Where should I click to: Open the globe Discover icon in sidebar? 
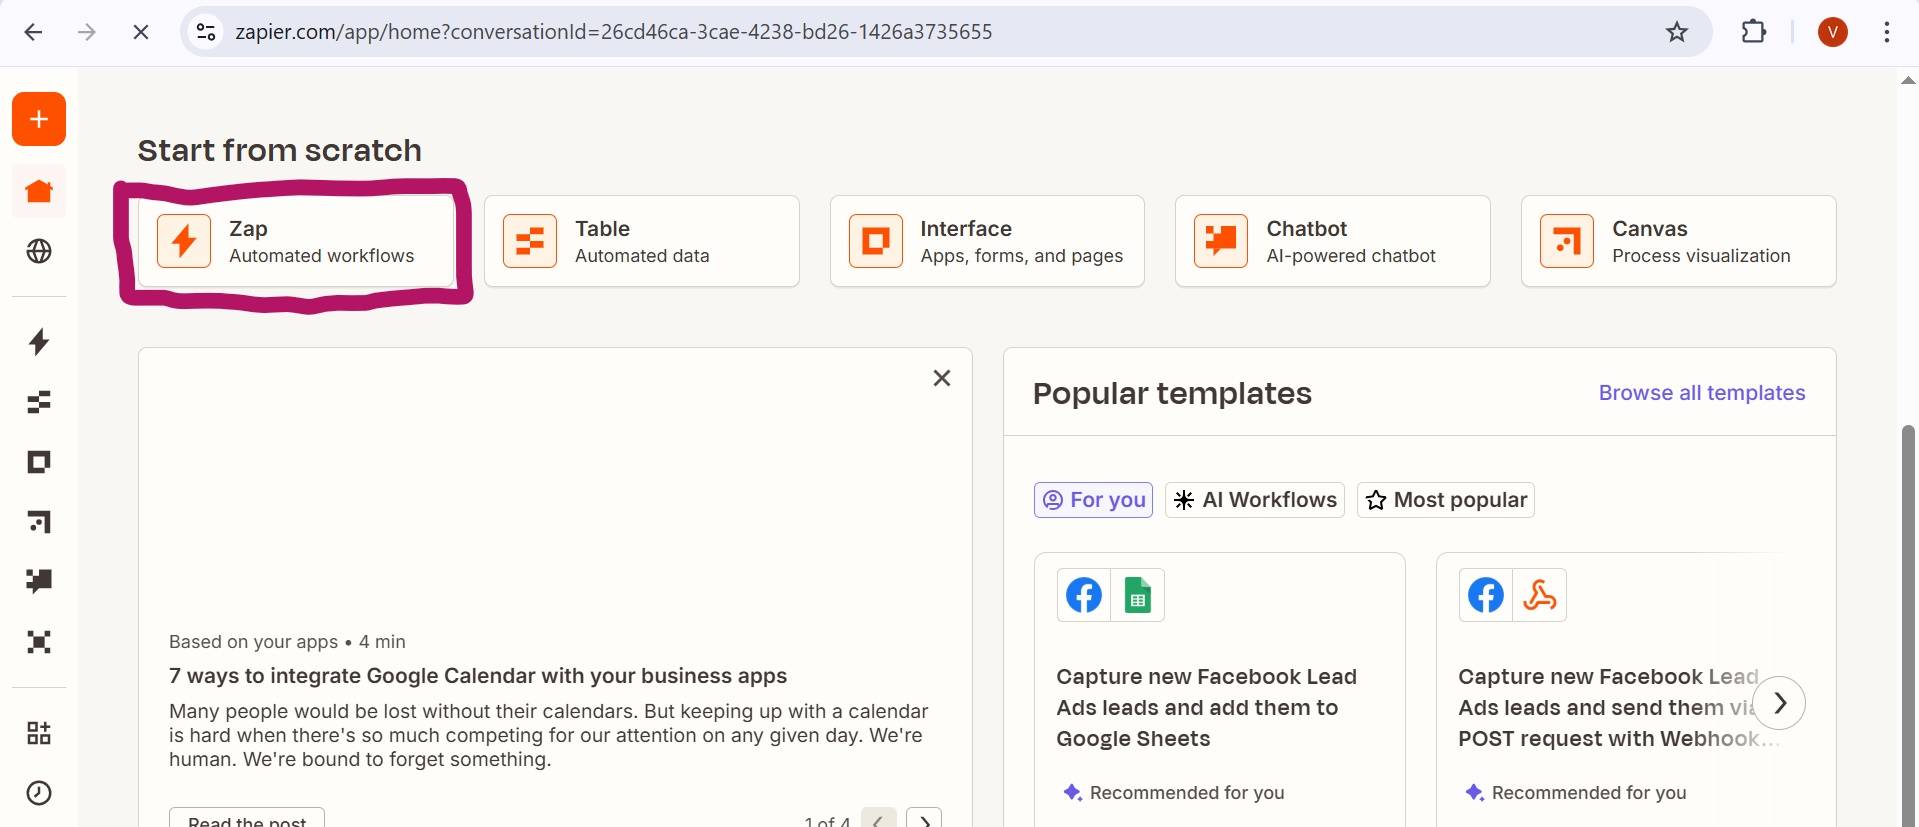[x=39, y=251]
